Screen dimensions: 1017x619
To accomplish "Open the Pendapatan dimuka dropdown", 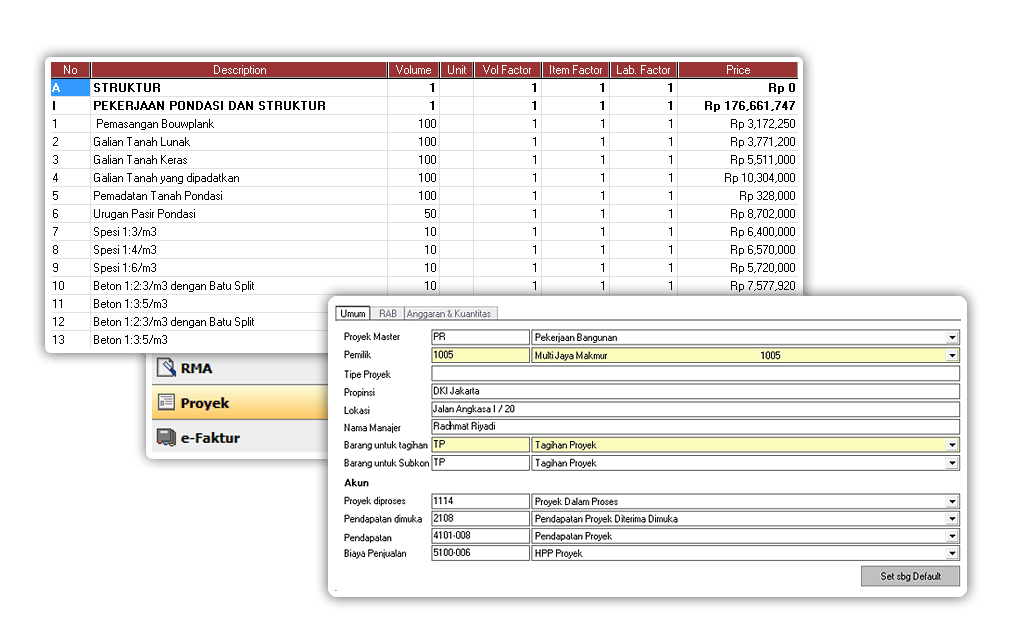I will click(x=950, y=518).
